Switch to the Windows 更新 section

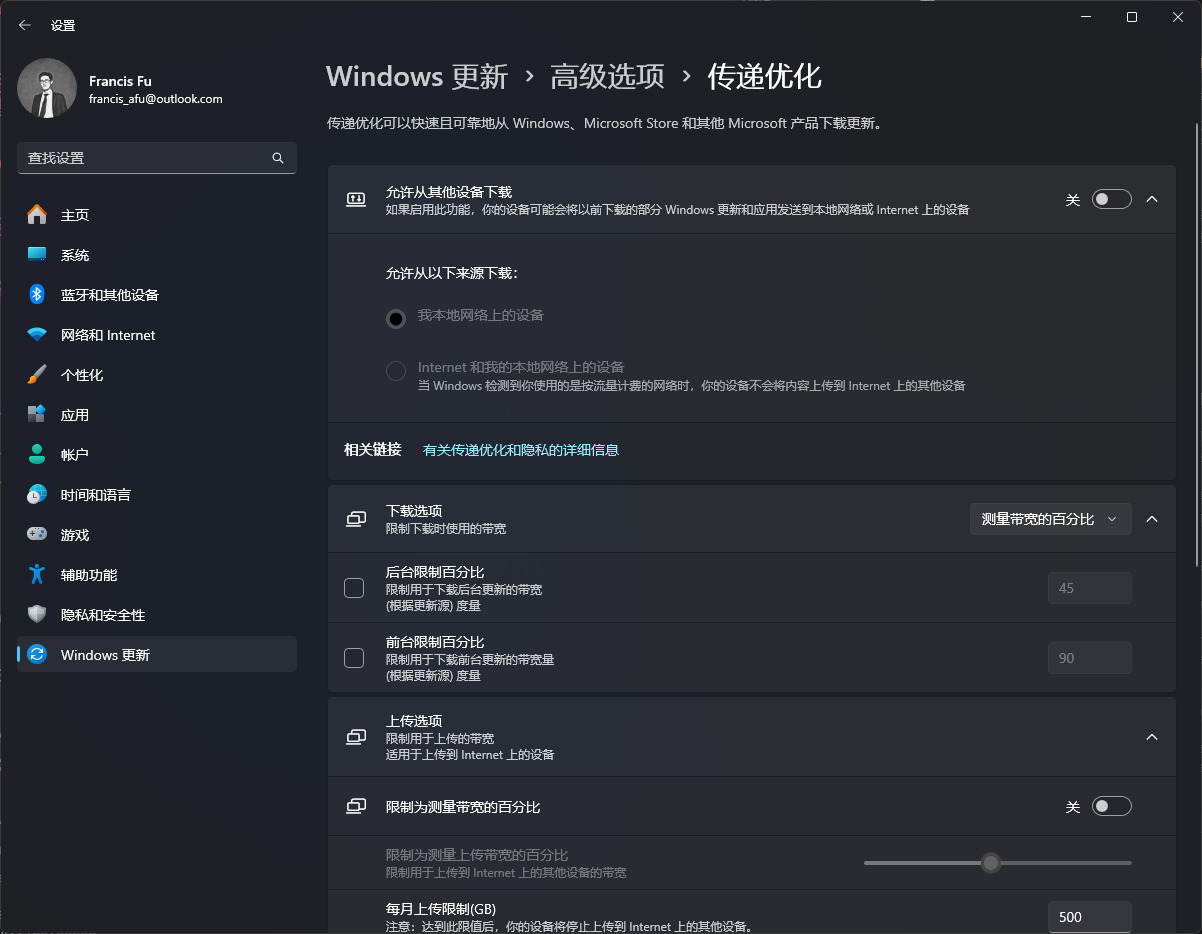coord(76,653)
